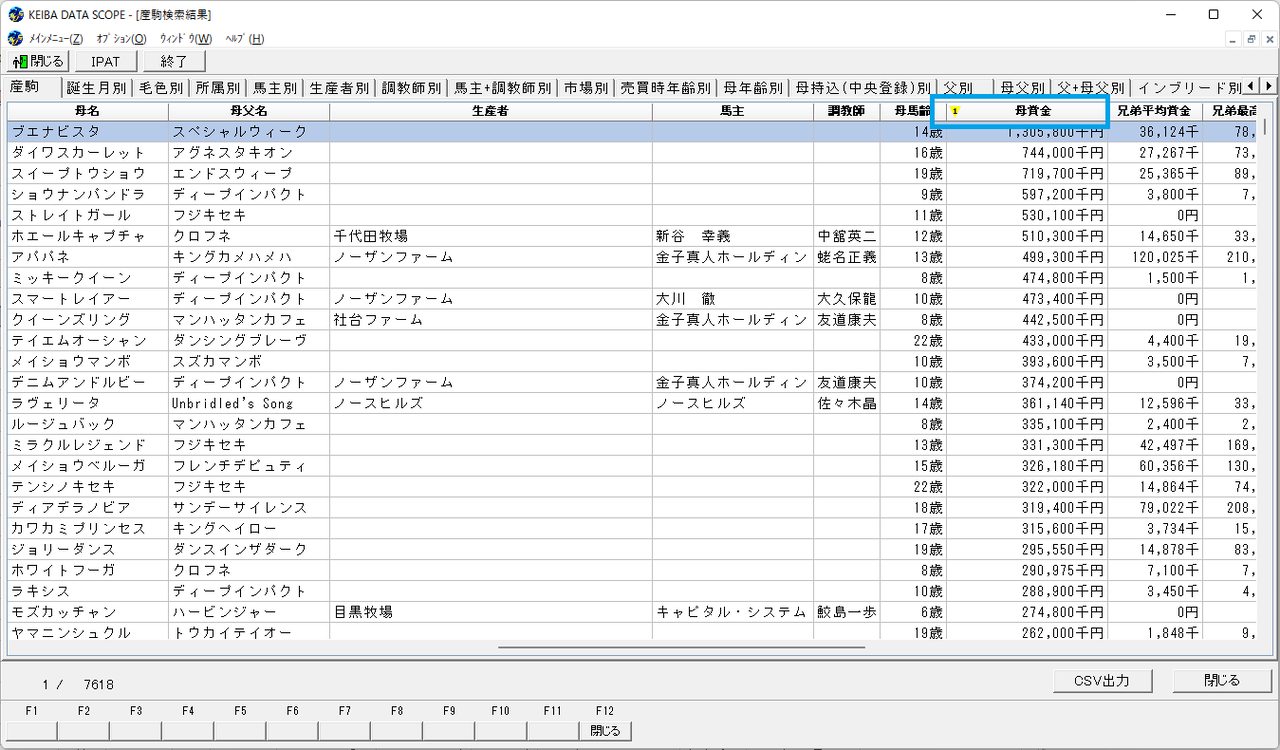The image size is (1280, 750).
Task: Click the ショウナンパンドラ cell
Action: point(88,194)
